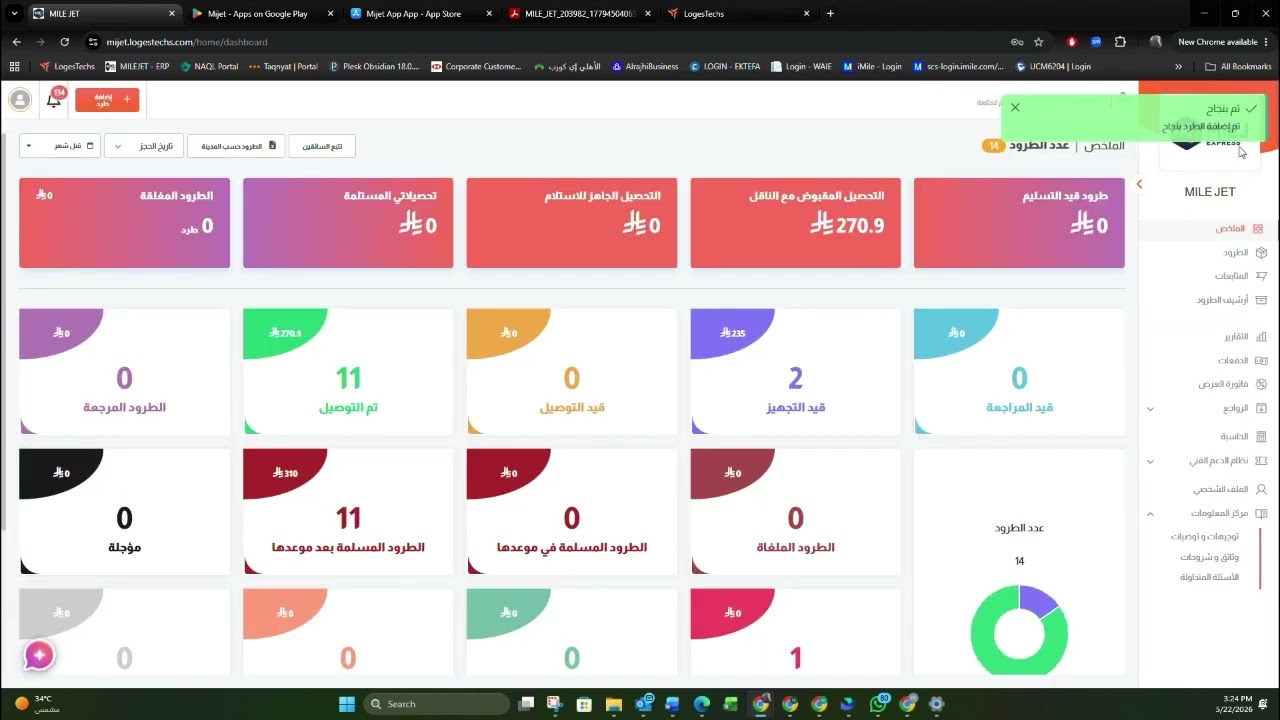Open the MILEJET - ERP bookmark

click(138, 66)
